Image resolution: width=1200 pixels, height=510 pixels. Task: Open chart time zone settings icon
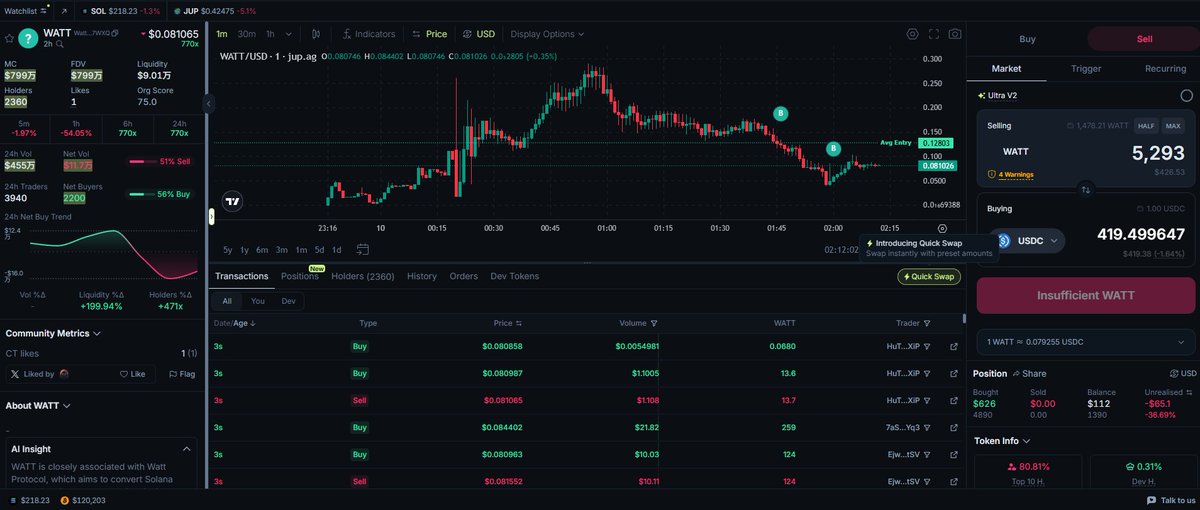click(943, 229)
